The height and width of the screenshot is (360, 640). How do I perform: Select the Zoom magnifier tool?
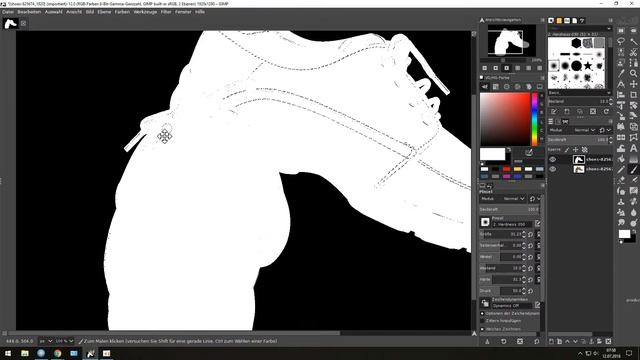[633, 73]
